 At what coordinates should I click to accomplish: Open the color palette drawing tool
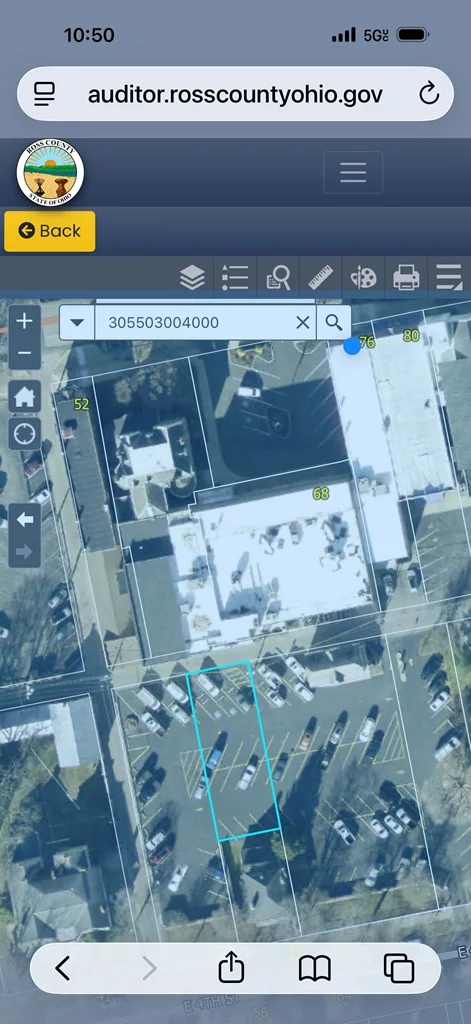click(363, 278)
